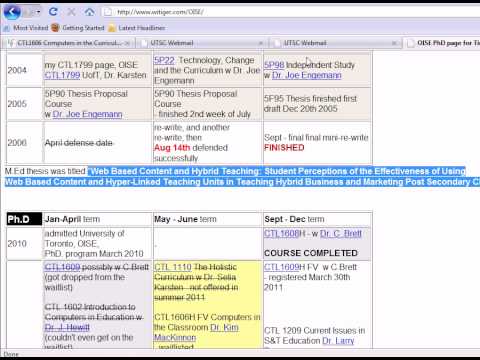Click the Stop loading X icon

[x=71, y=12]
